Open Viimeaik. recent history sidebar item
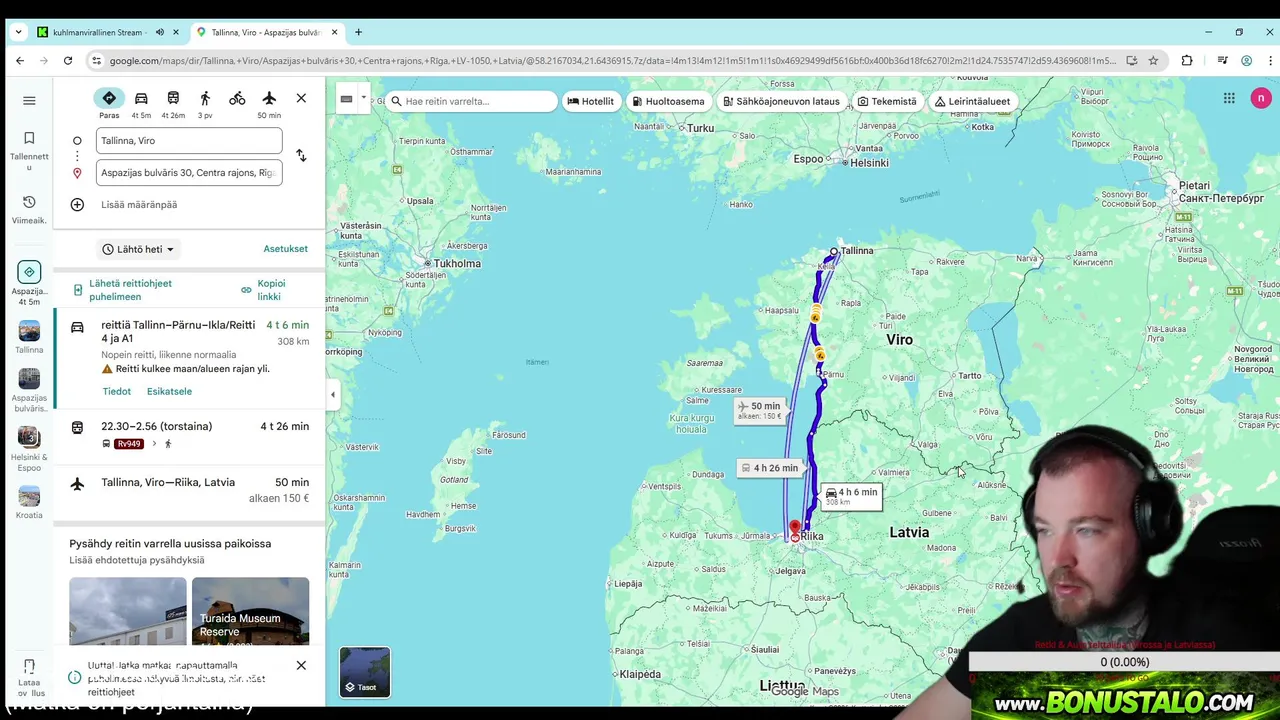1280x720 pixels. tap(29, 209)
